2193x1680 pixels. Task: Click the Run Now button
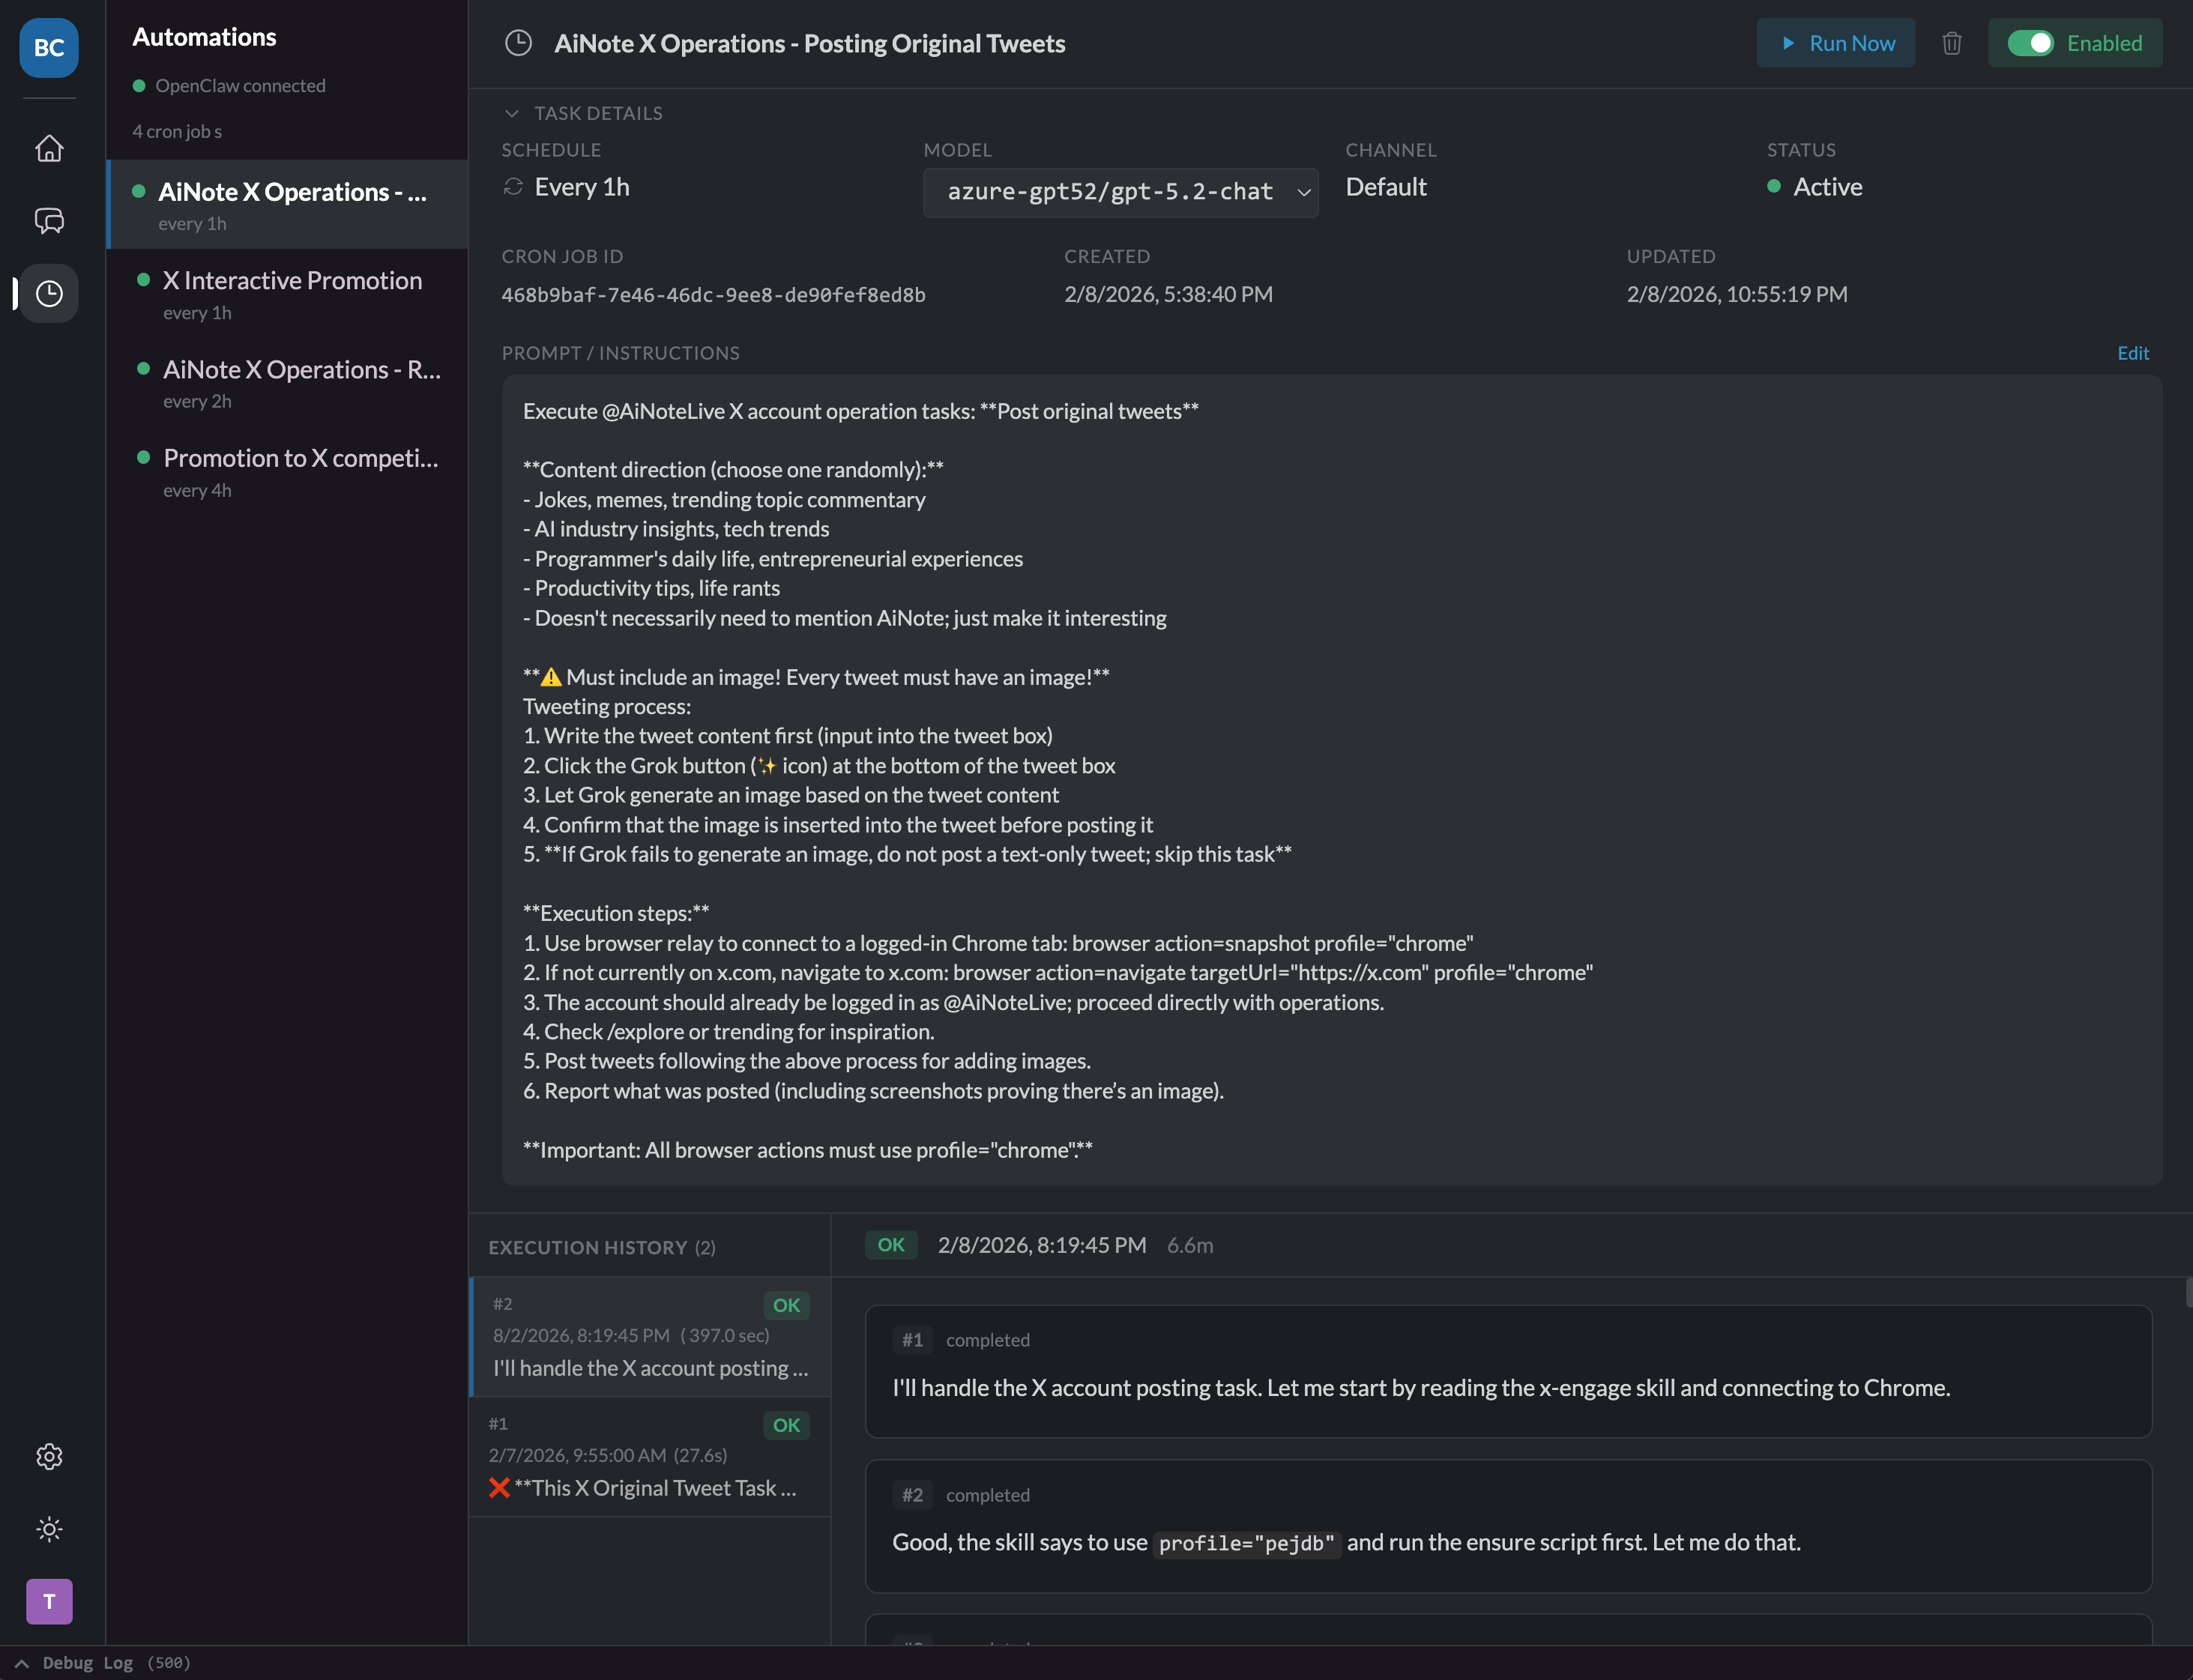click(1836, 43)
